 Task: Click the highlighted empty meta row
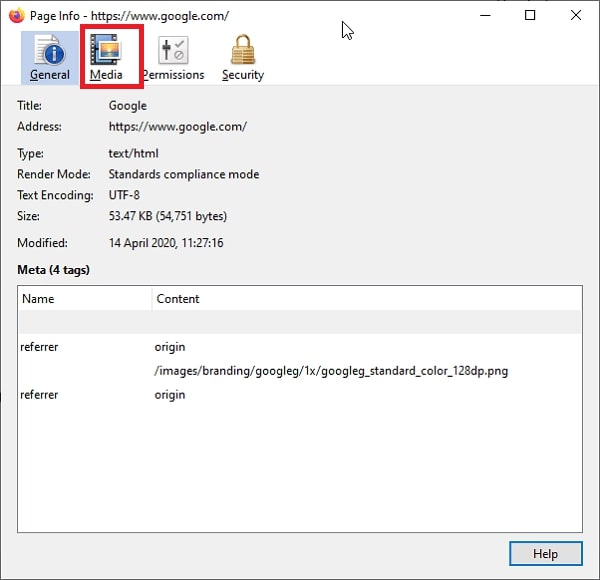[x=300, y=322]
